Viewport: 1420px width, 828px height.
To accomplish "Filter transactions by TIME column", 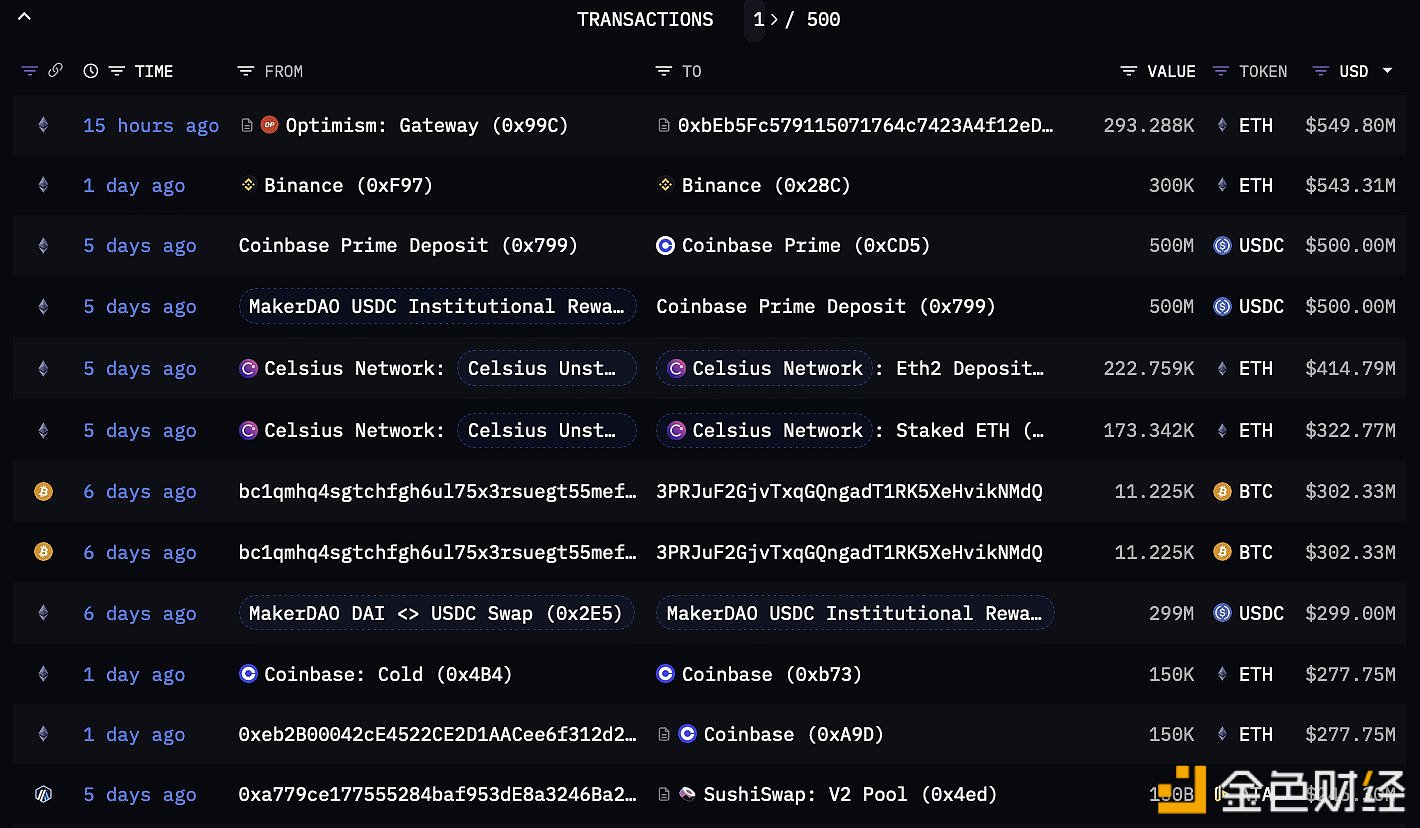I will [117, 71].
